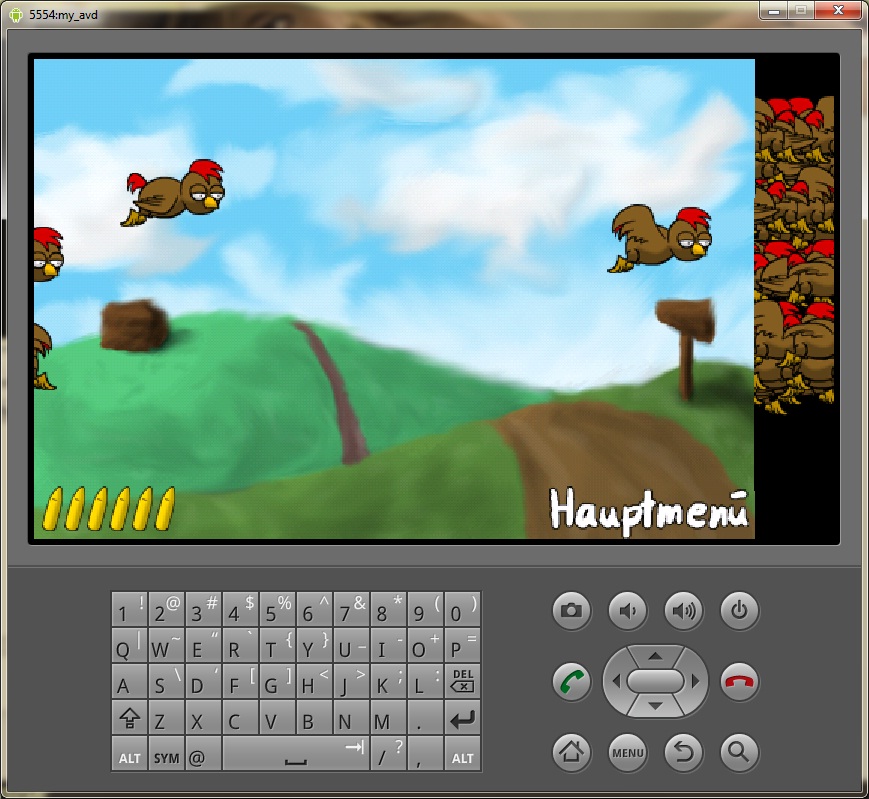This screenshot has width=869, height=799.
Task: Lower volume with the volume down button
Action: coord(627,611)
